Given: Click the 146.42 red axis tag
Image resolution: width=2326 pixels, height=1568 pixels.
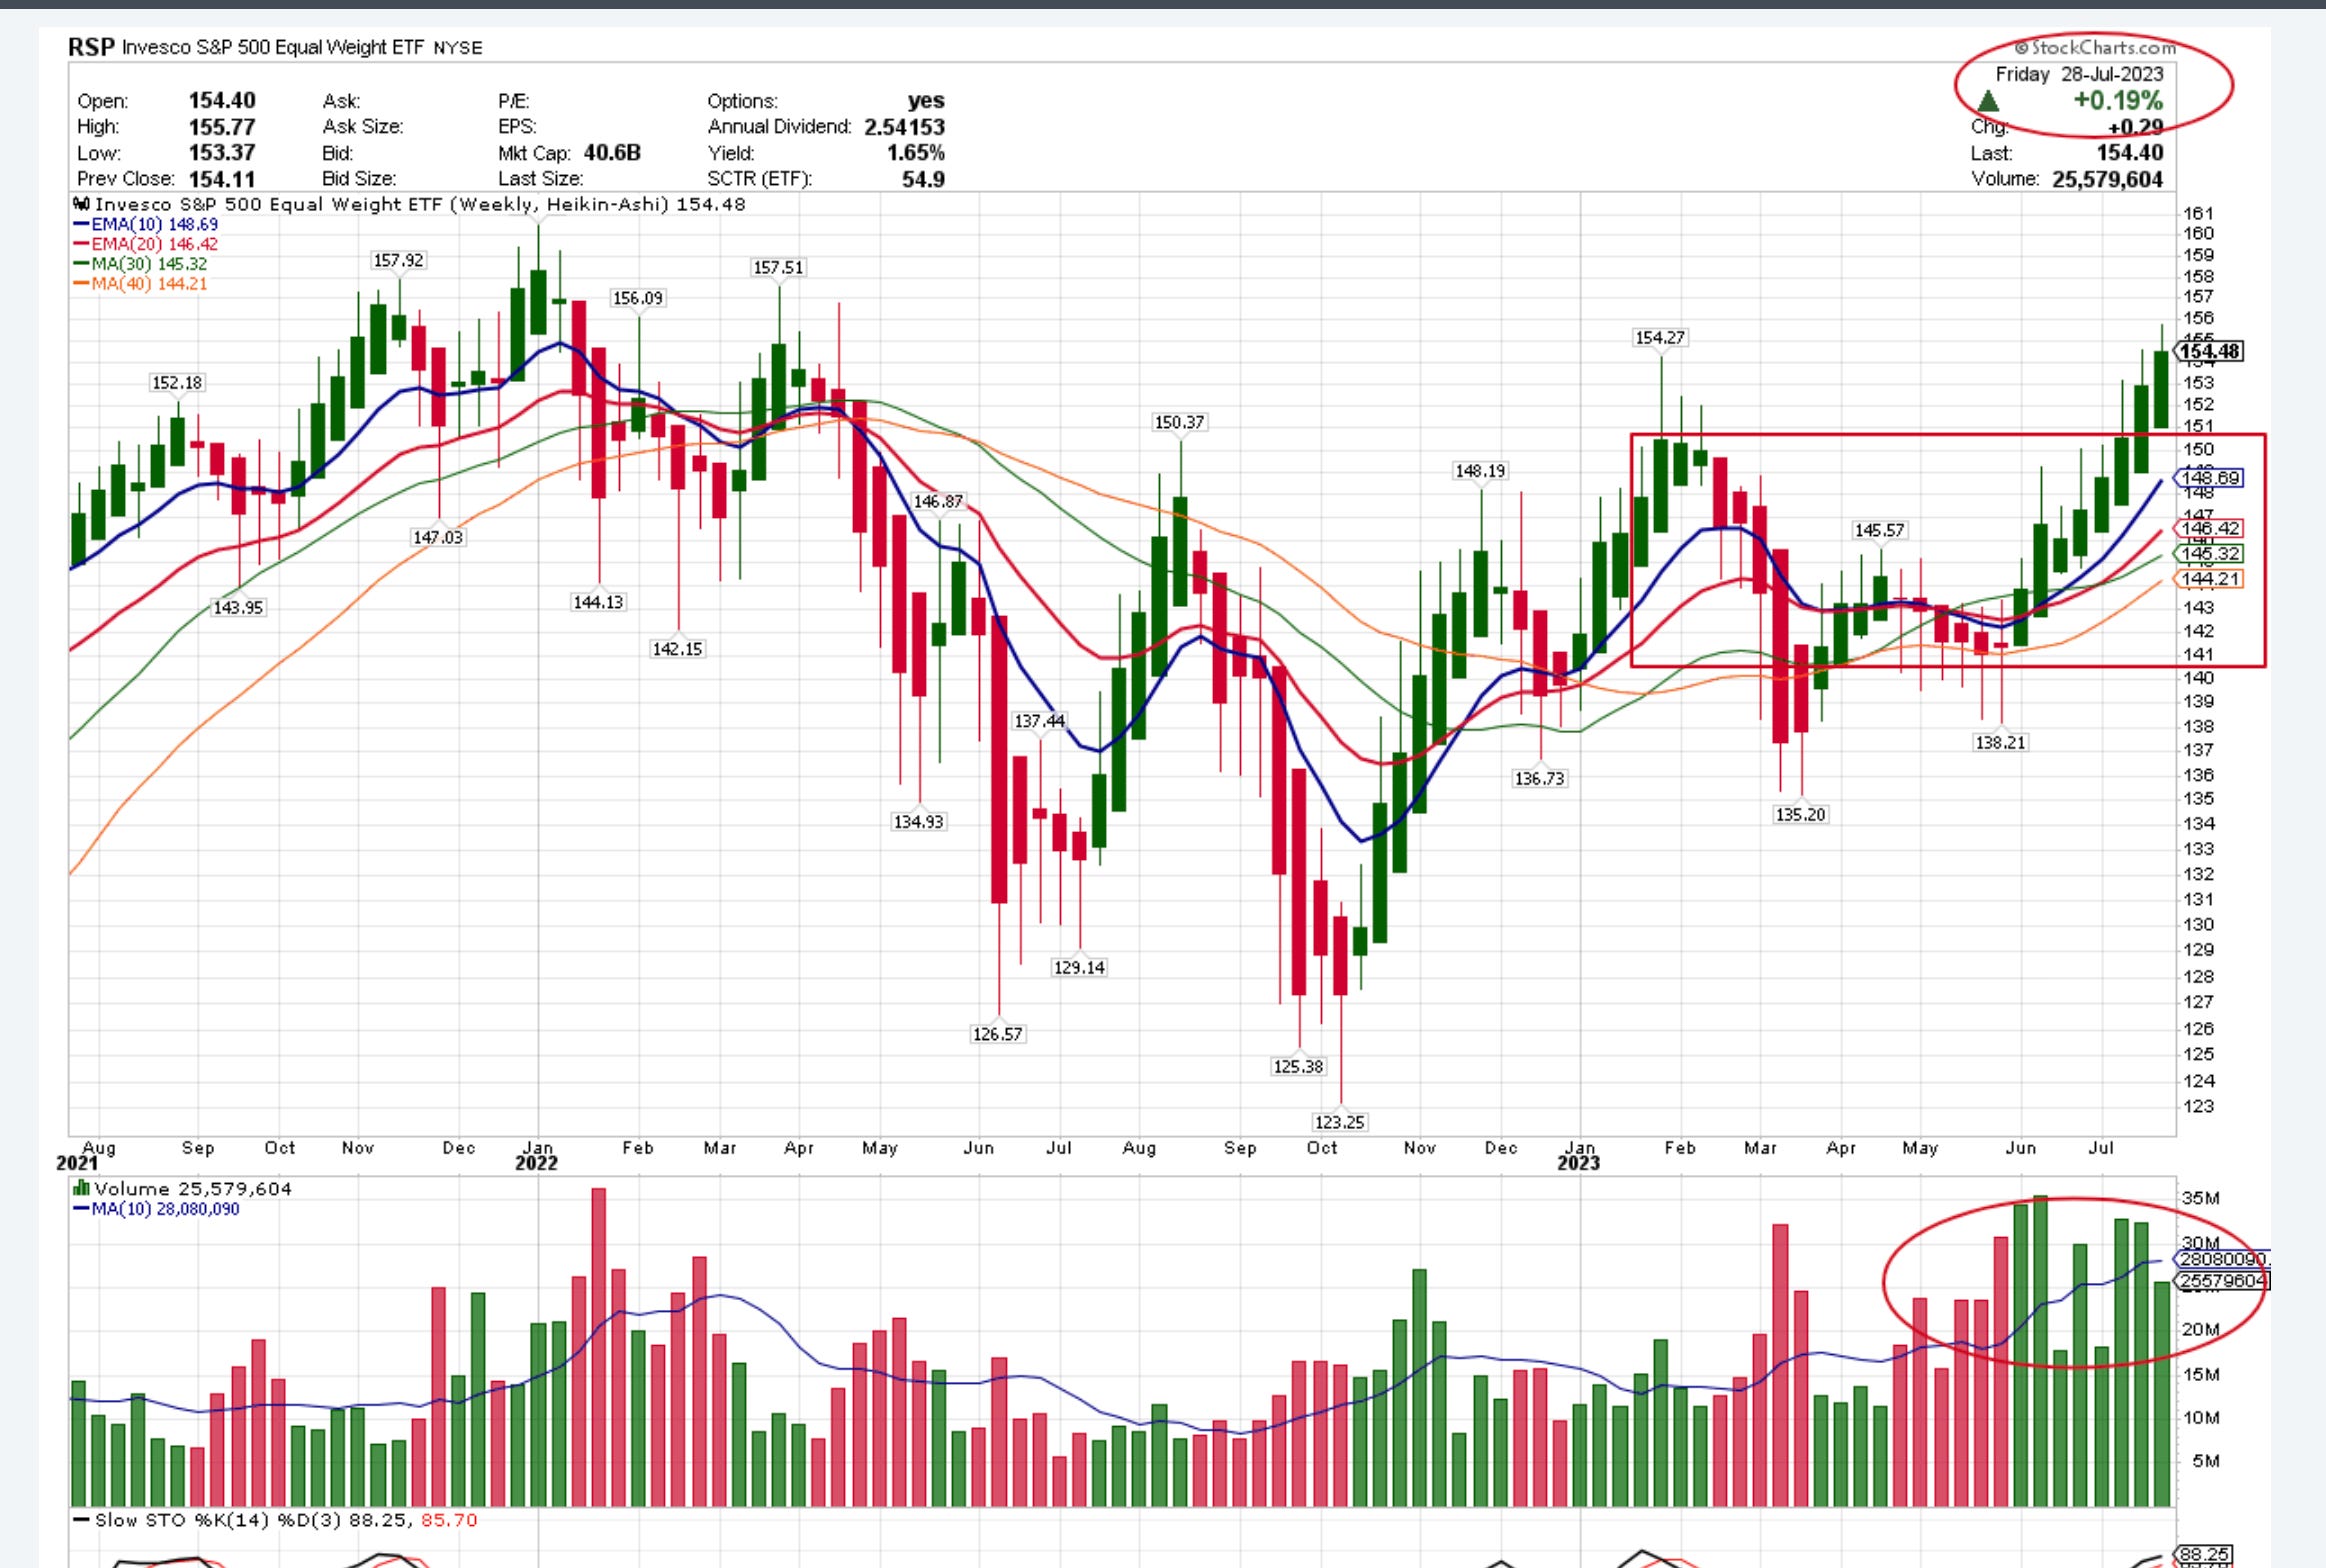Looking at the screenshot, I should tap(2210, 528).
